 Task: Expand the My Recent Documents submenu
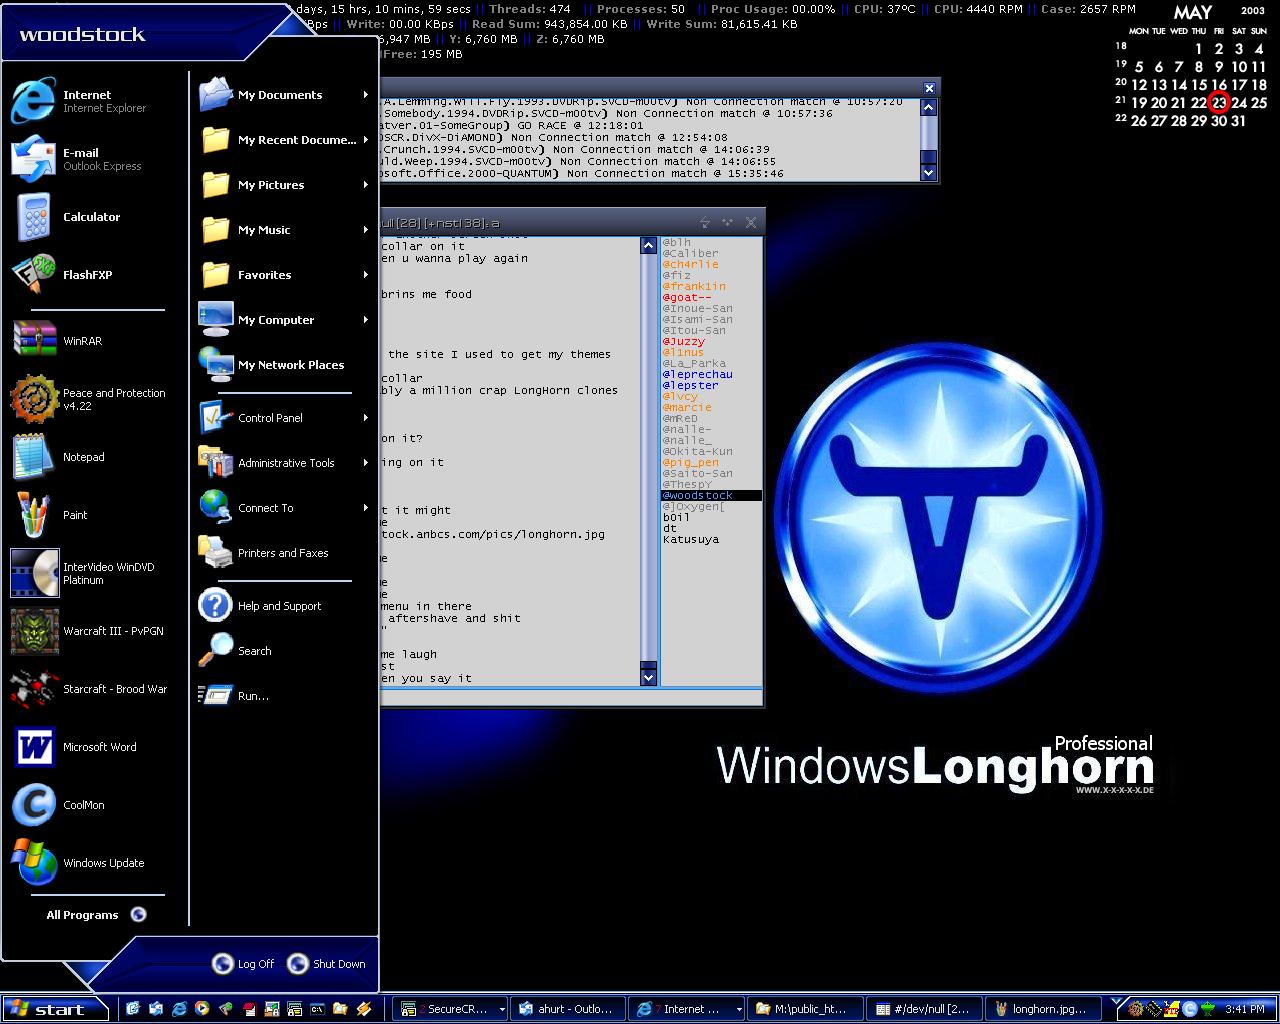pos(284,140)
